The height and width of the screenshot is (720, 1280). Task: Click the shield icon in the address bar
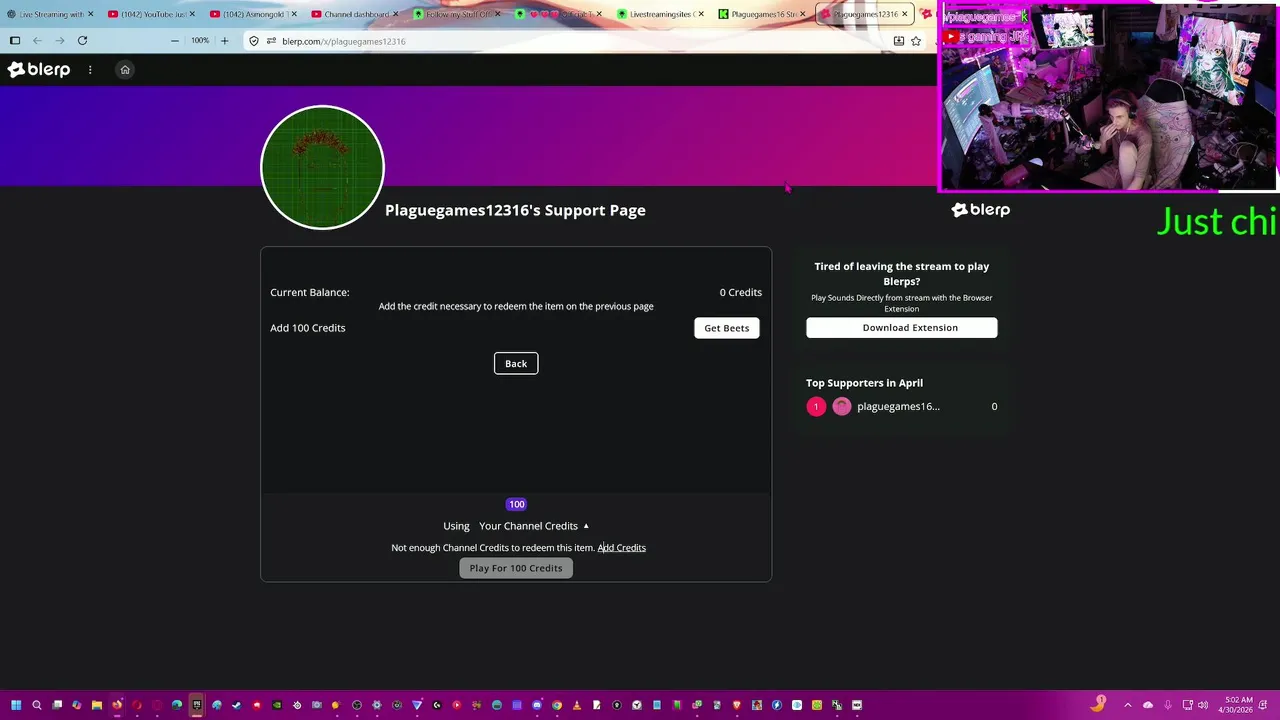tap(254, 41)
